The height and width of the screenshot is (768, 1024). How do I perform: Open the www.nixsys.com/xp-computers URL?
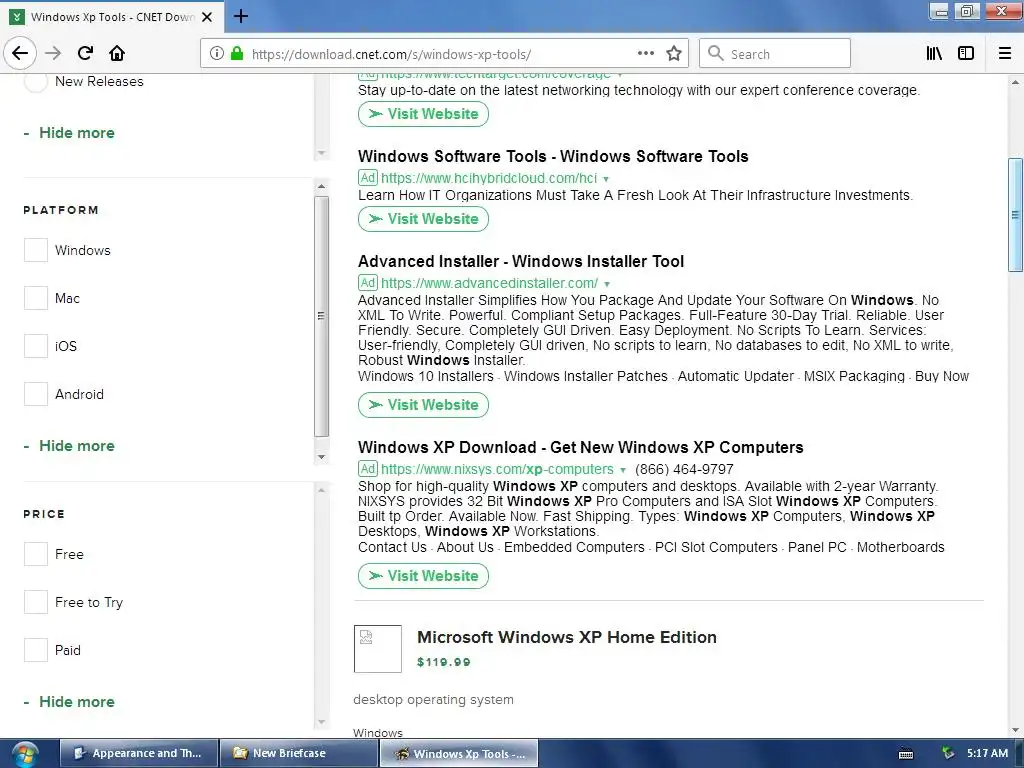tap(497, 469)
